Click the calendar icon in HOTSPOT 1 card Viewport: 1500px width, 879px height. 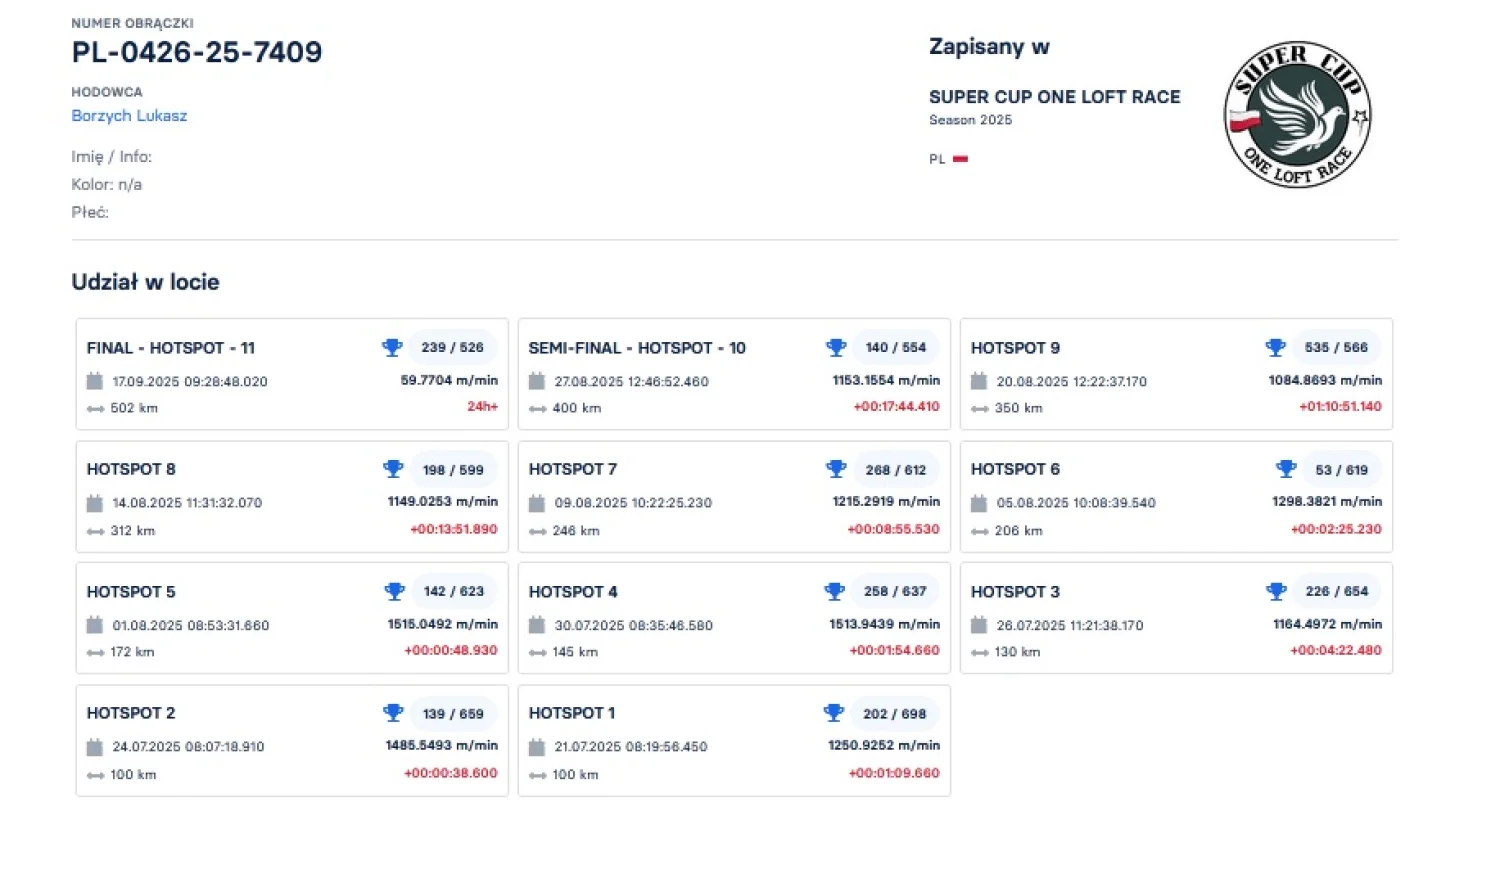[x=537, y=747]
